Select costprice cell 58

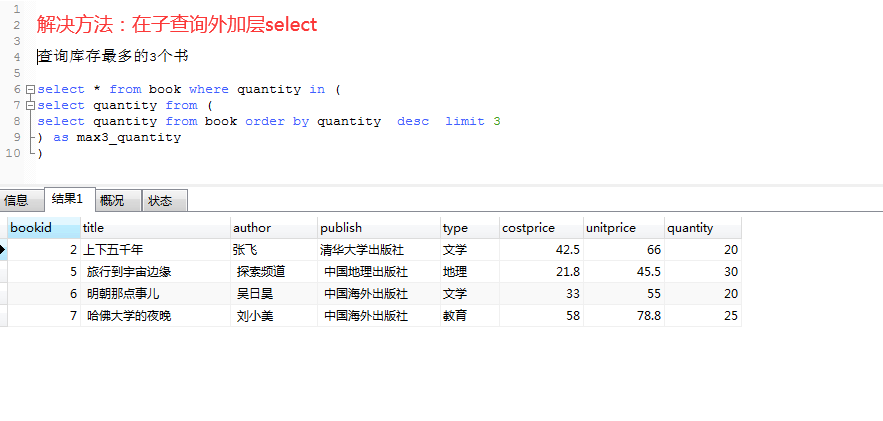point(541,316)
